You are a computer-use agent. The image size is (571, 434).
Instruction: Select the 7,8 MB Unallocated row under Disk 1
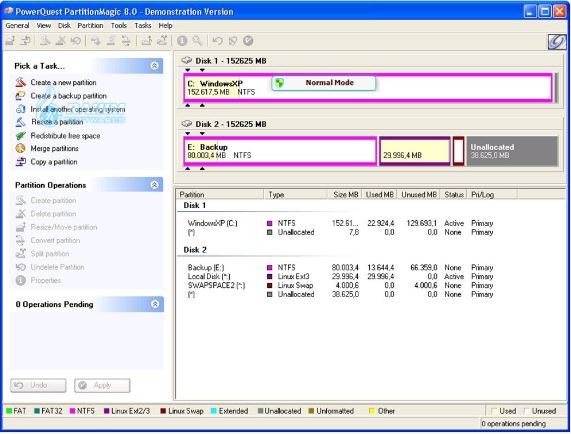pyautogui.click(x=340, y=232)
